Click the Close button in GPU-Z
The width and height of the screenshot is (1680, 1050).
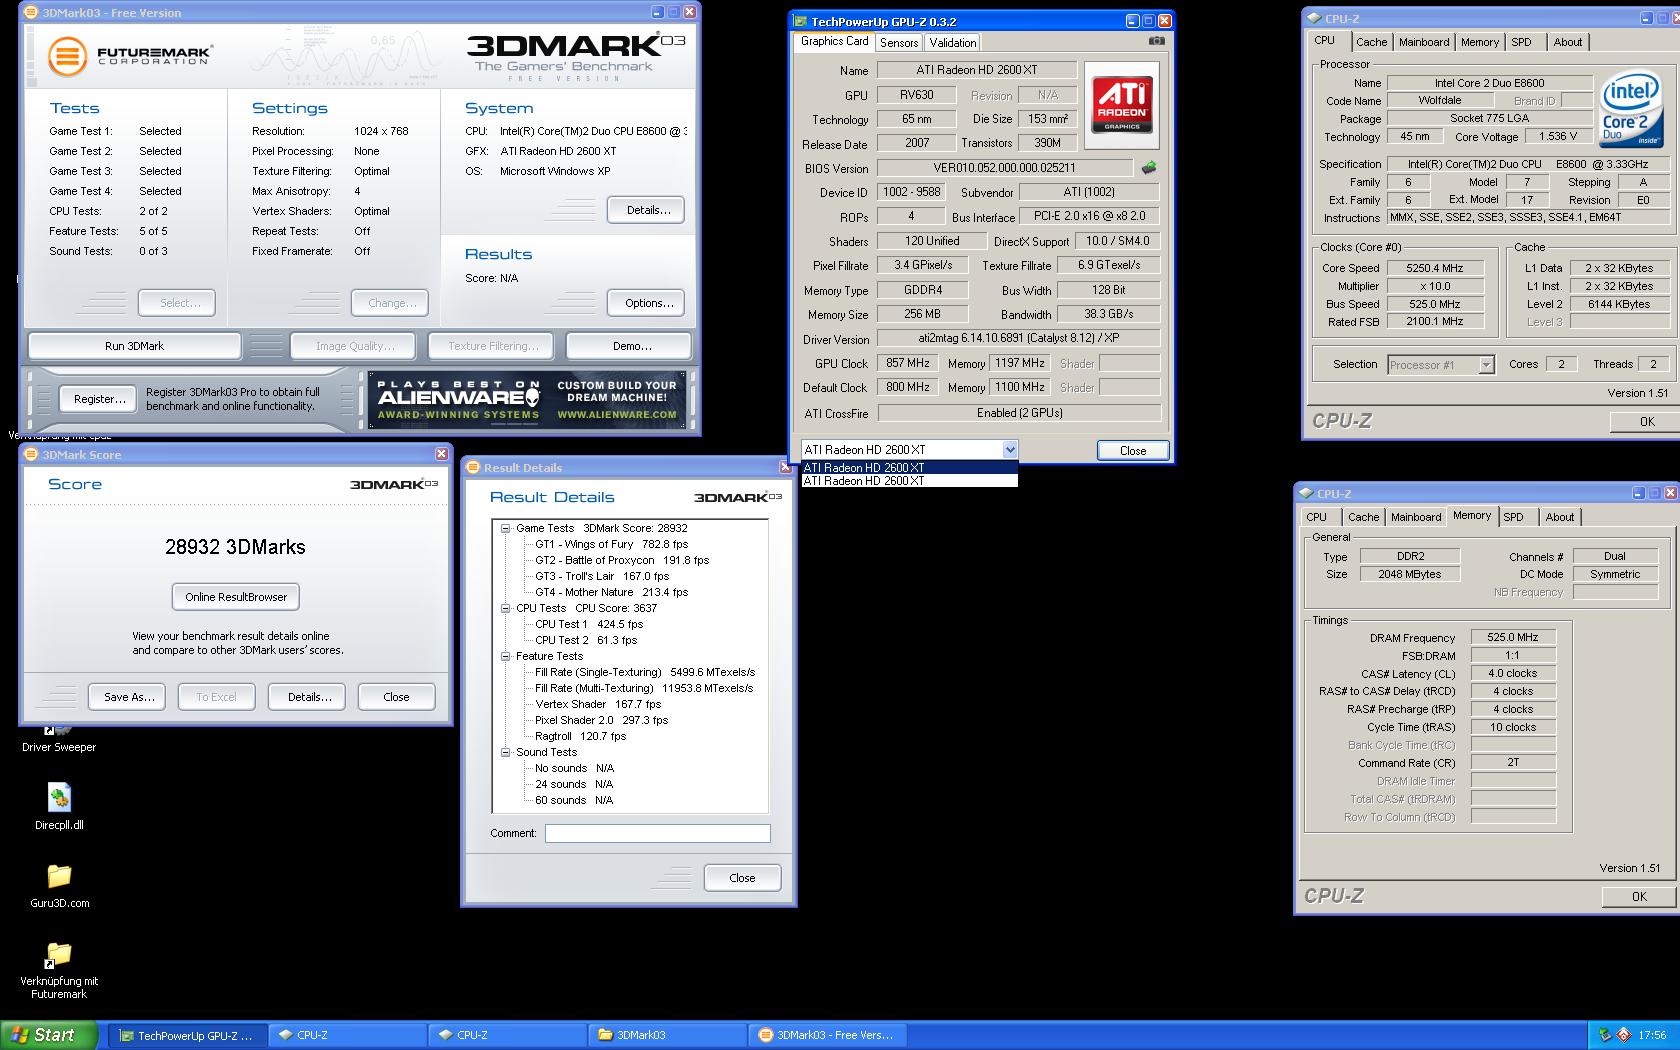(x=1133, y=450)
